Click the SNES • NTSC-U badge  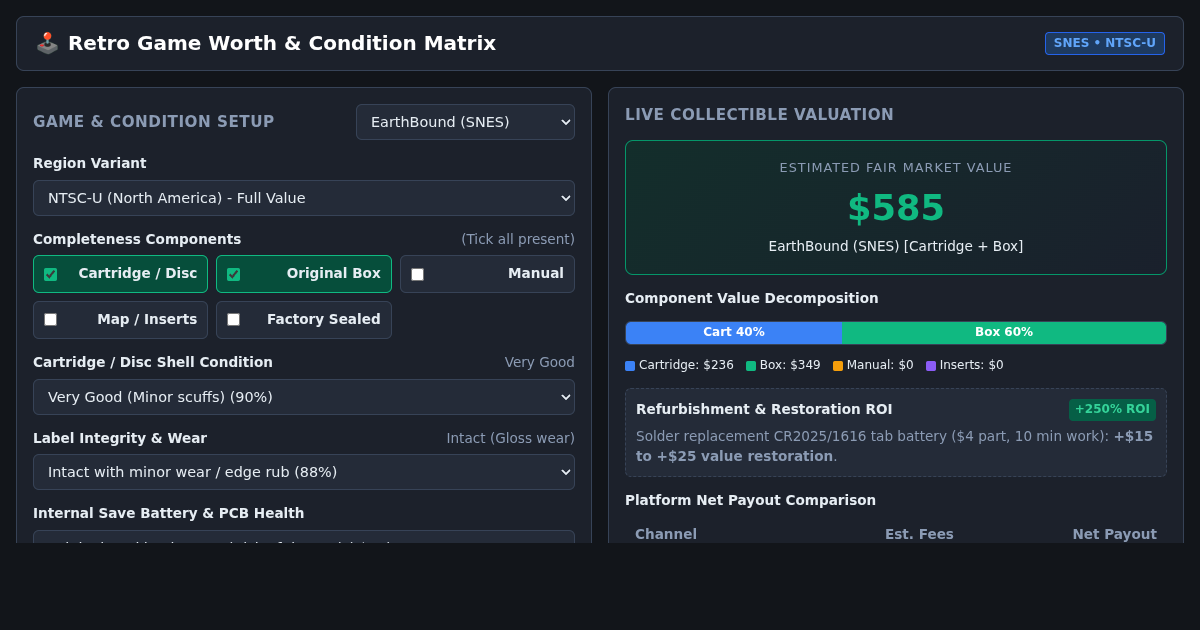[1105, 43]
